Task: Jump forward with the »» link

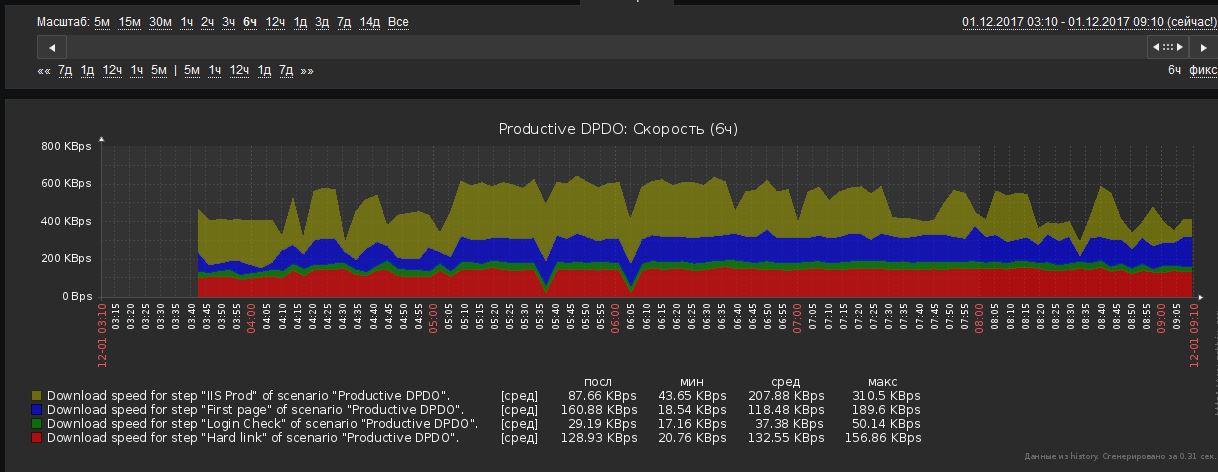Action: [307, 70]
